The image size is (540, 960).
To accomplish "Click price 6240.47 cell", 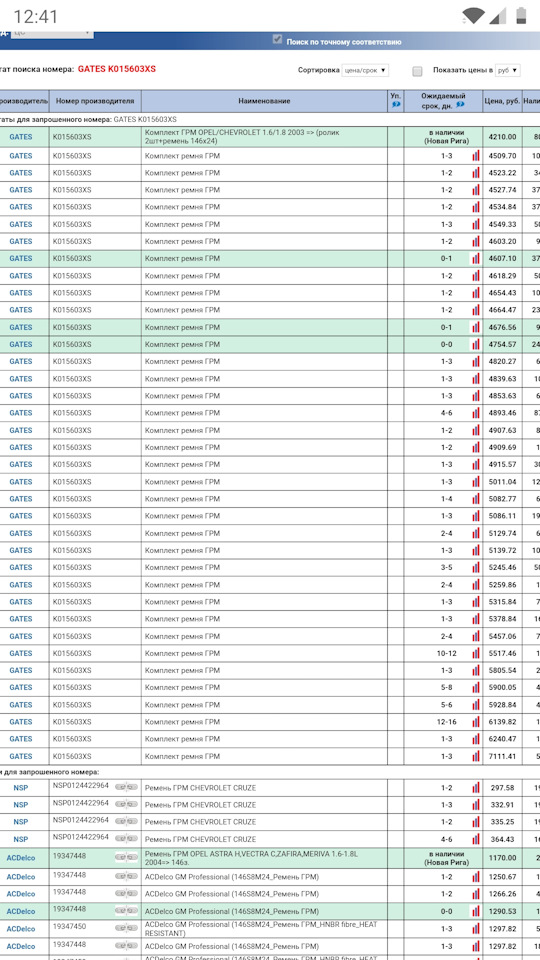I will tap(502, 738).
